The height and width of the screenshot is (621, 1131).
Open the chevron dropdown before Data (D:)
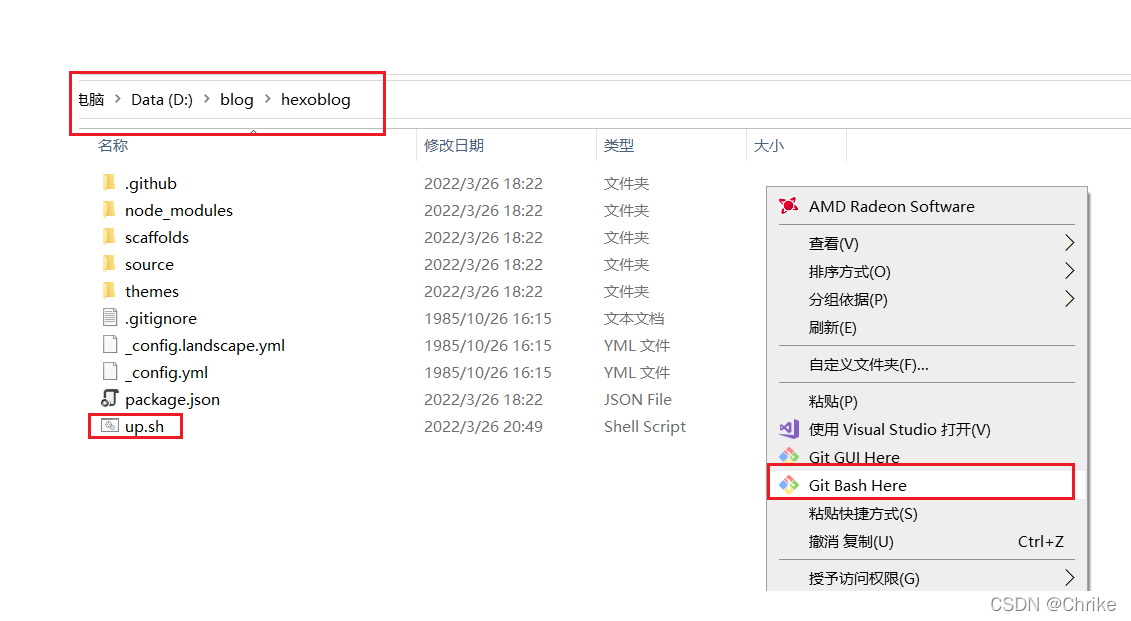point(118,98)
